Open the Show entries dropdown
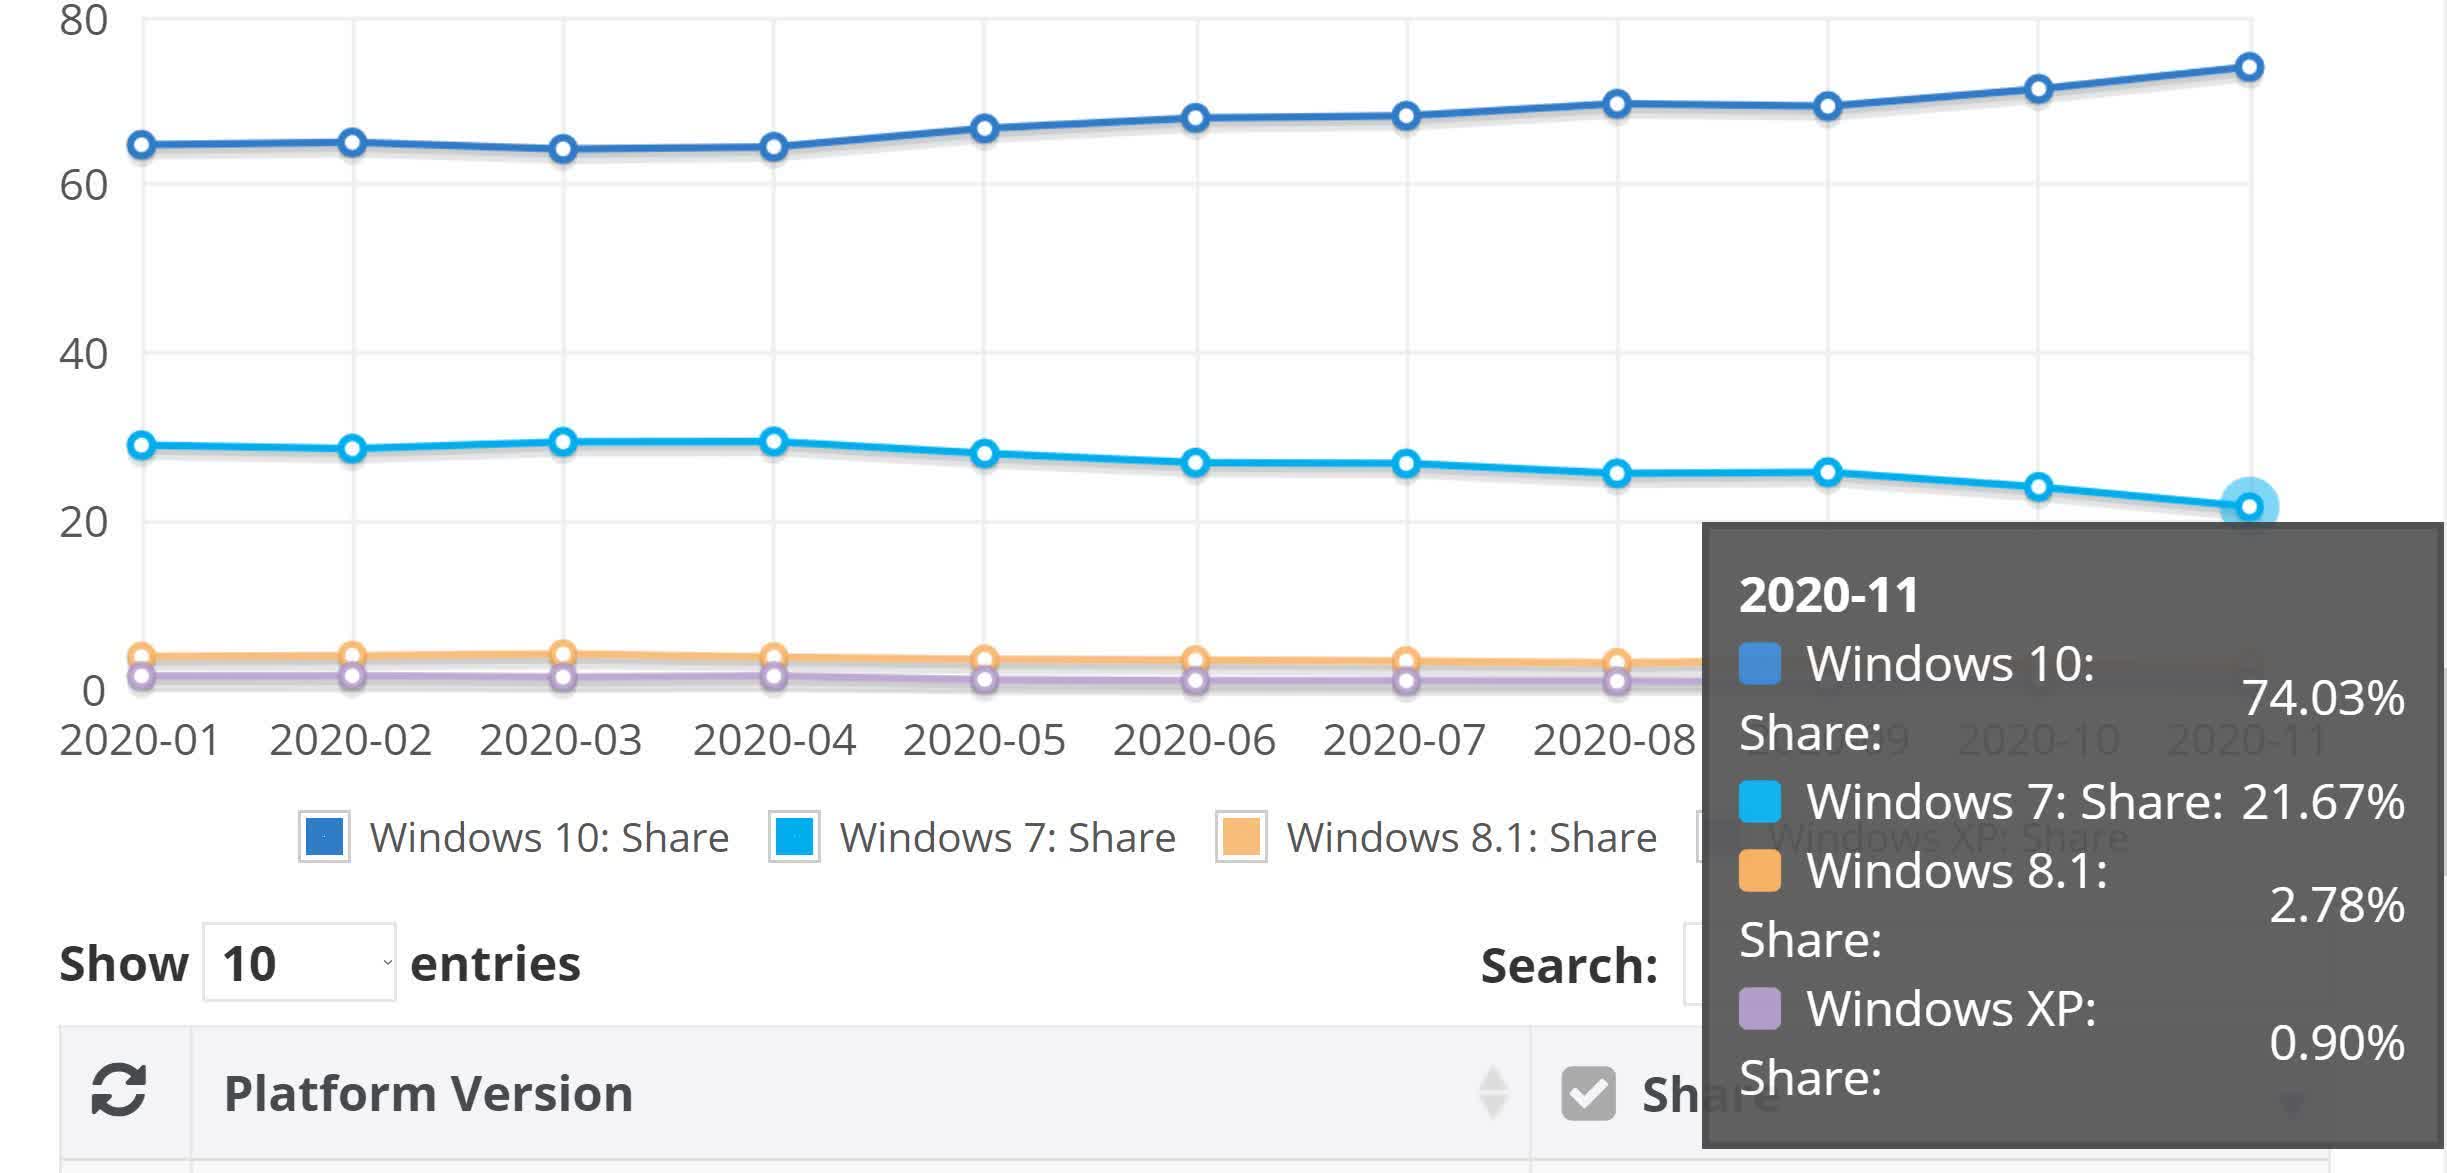The image size is (2447, 1173). pos(299,963)
